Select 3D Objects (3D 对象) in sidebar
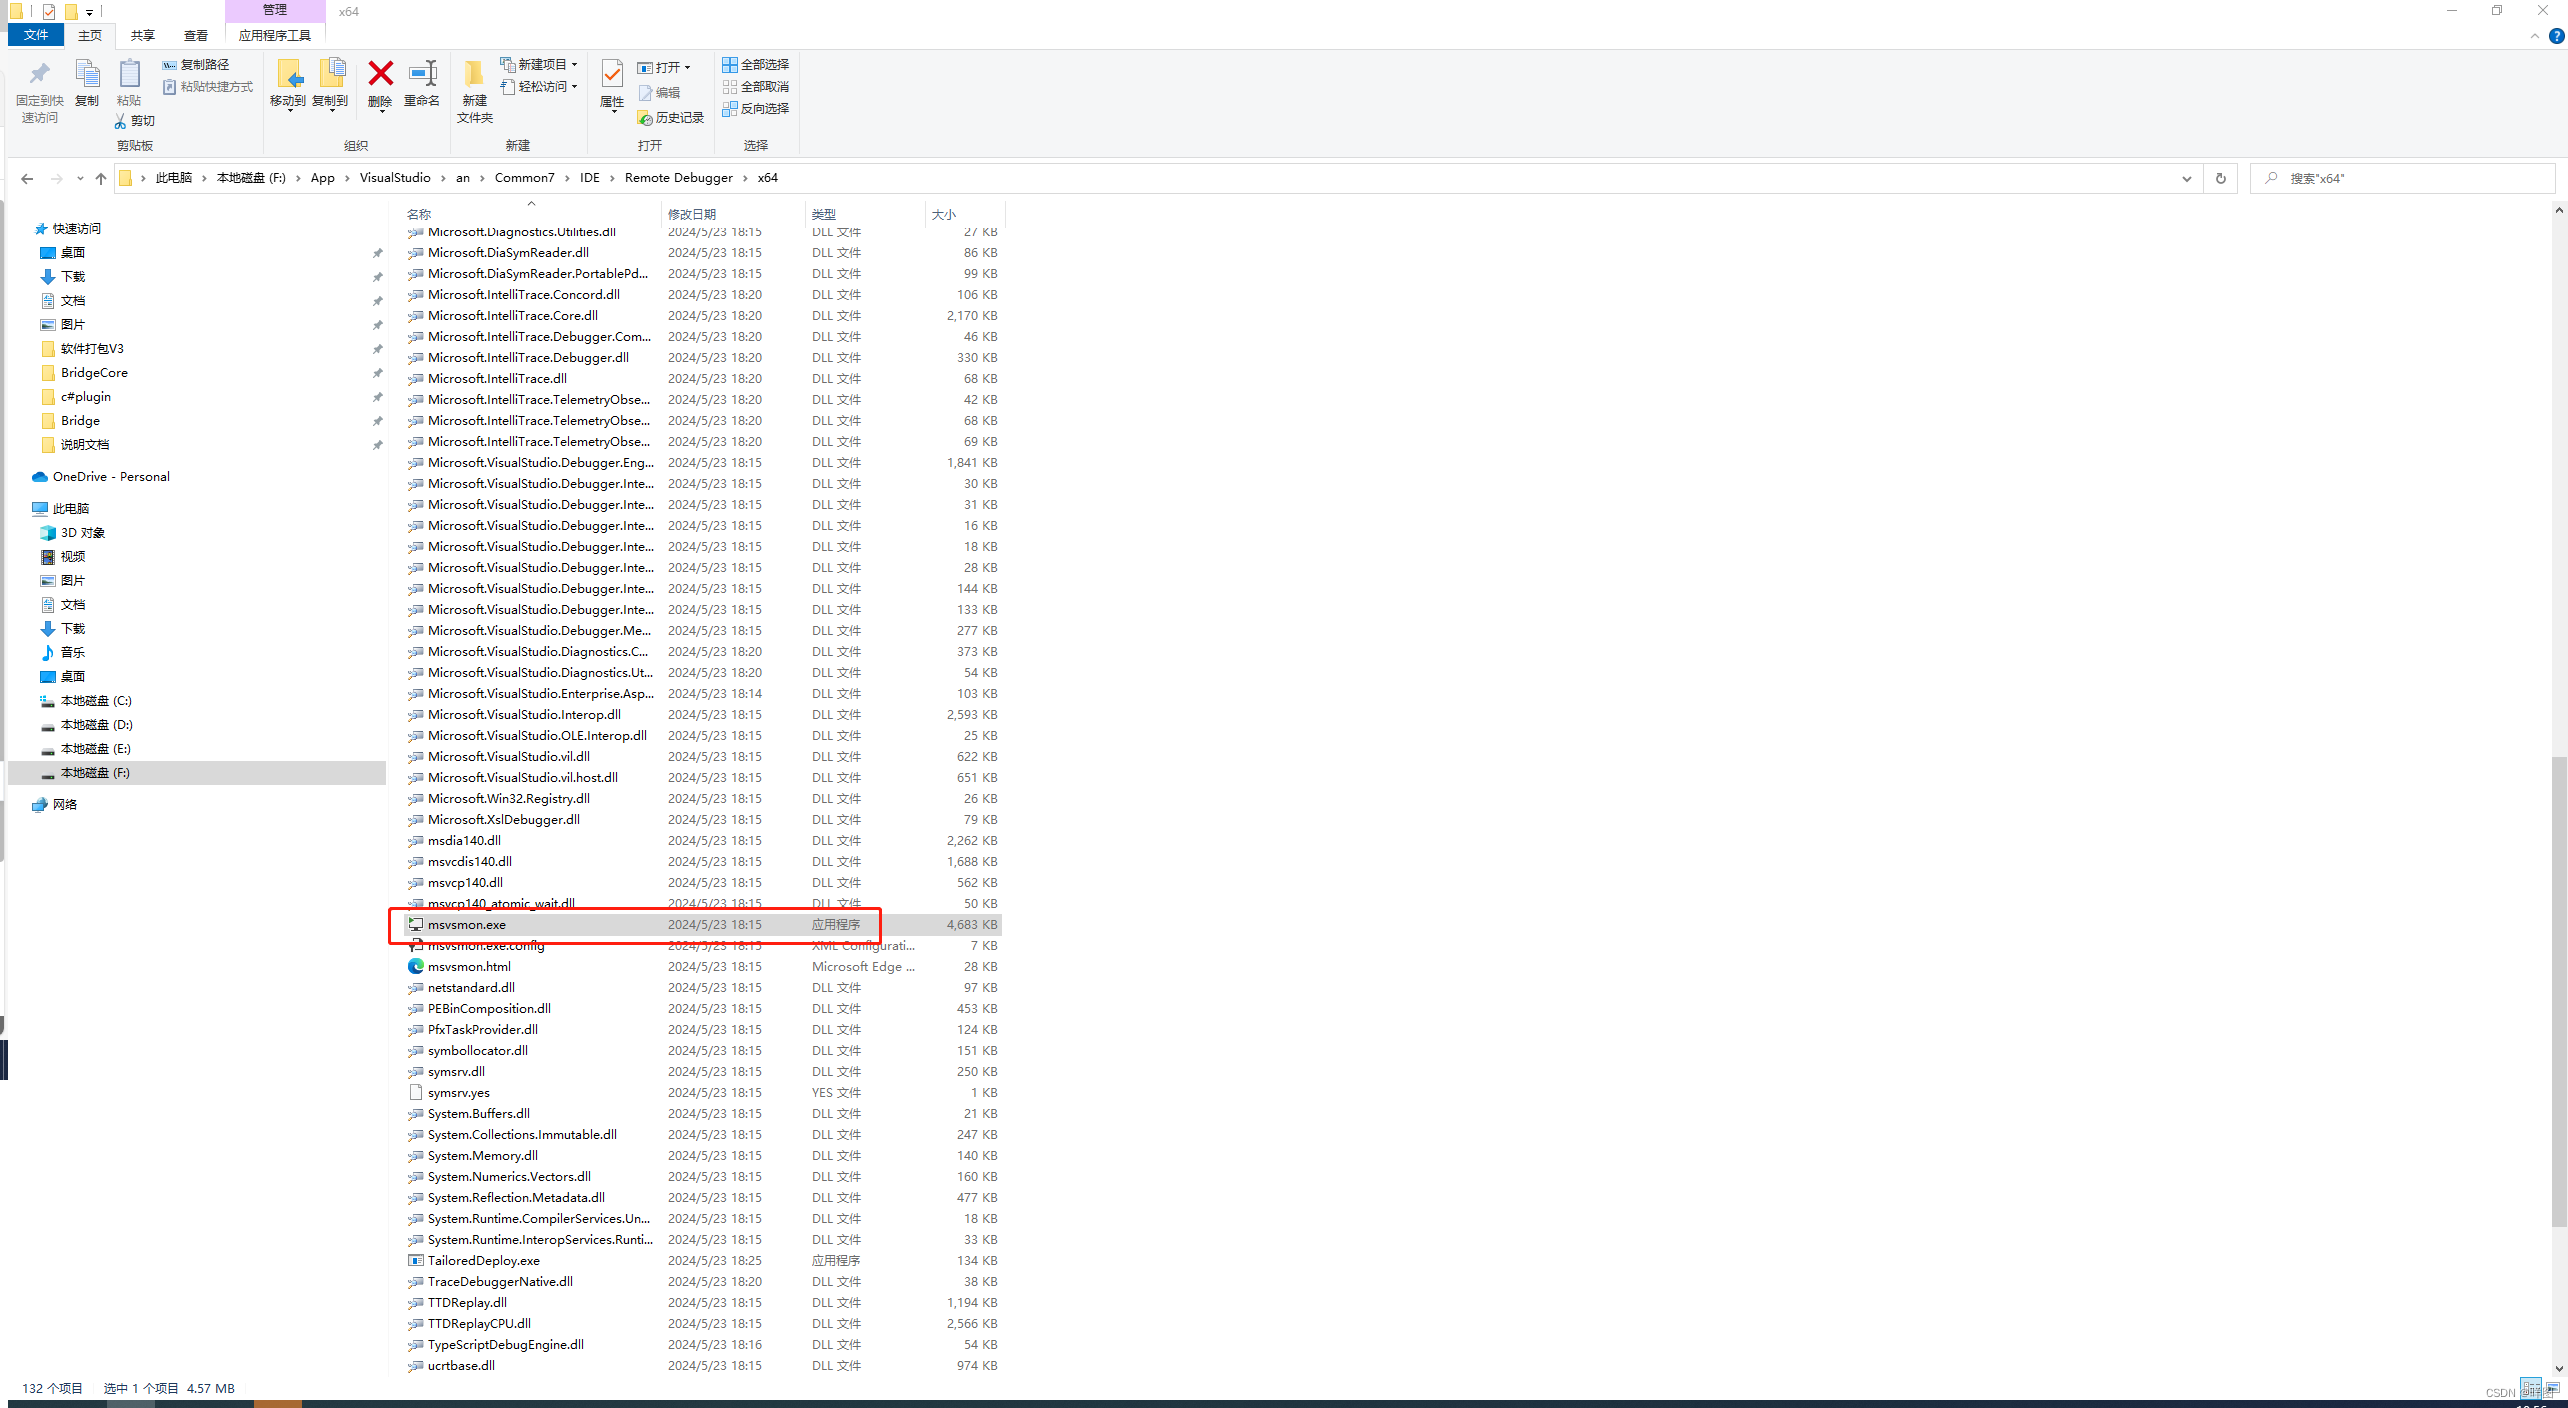 [x=83, y=532]
